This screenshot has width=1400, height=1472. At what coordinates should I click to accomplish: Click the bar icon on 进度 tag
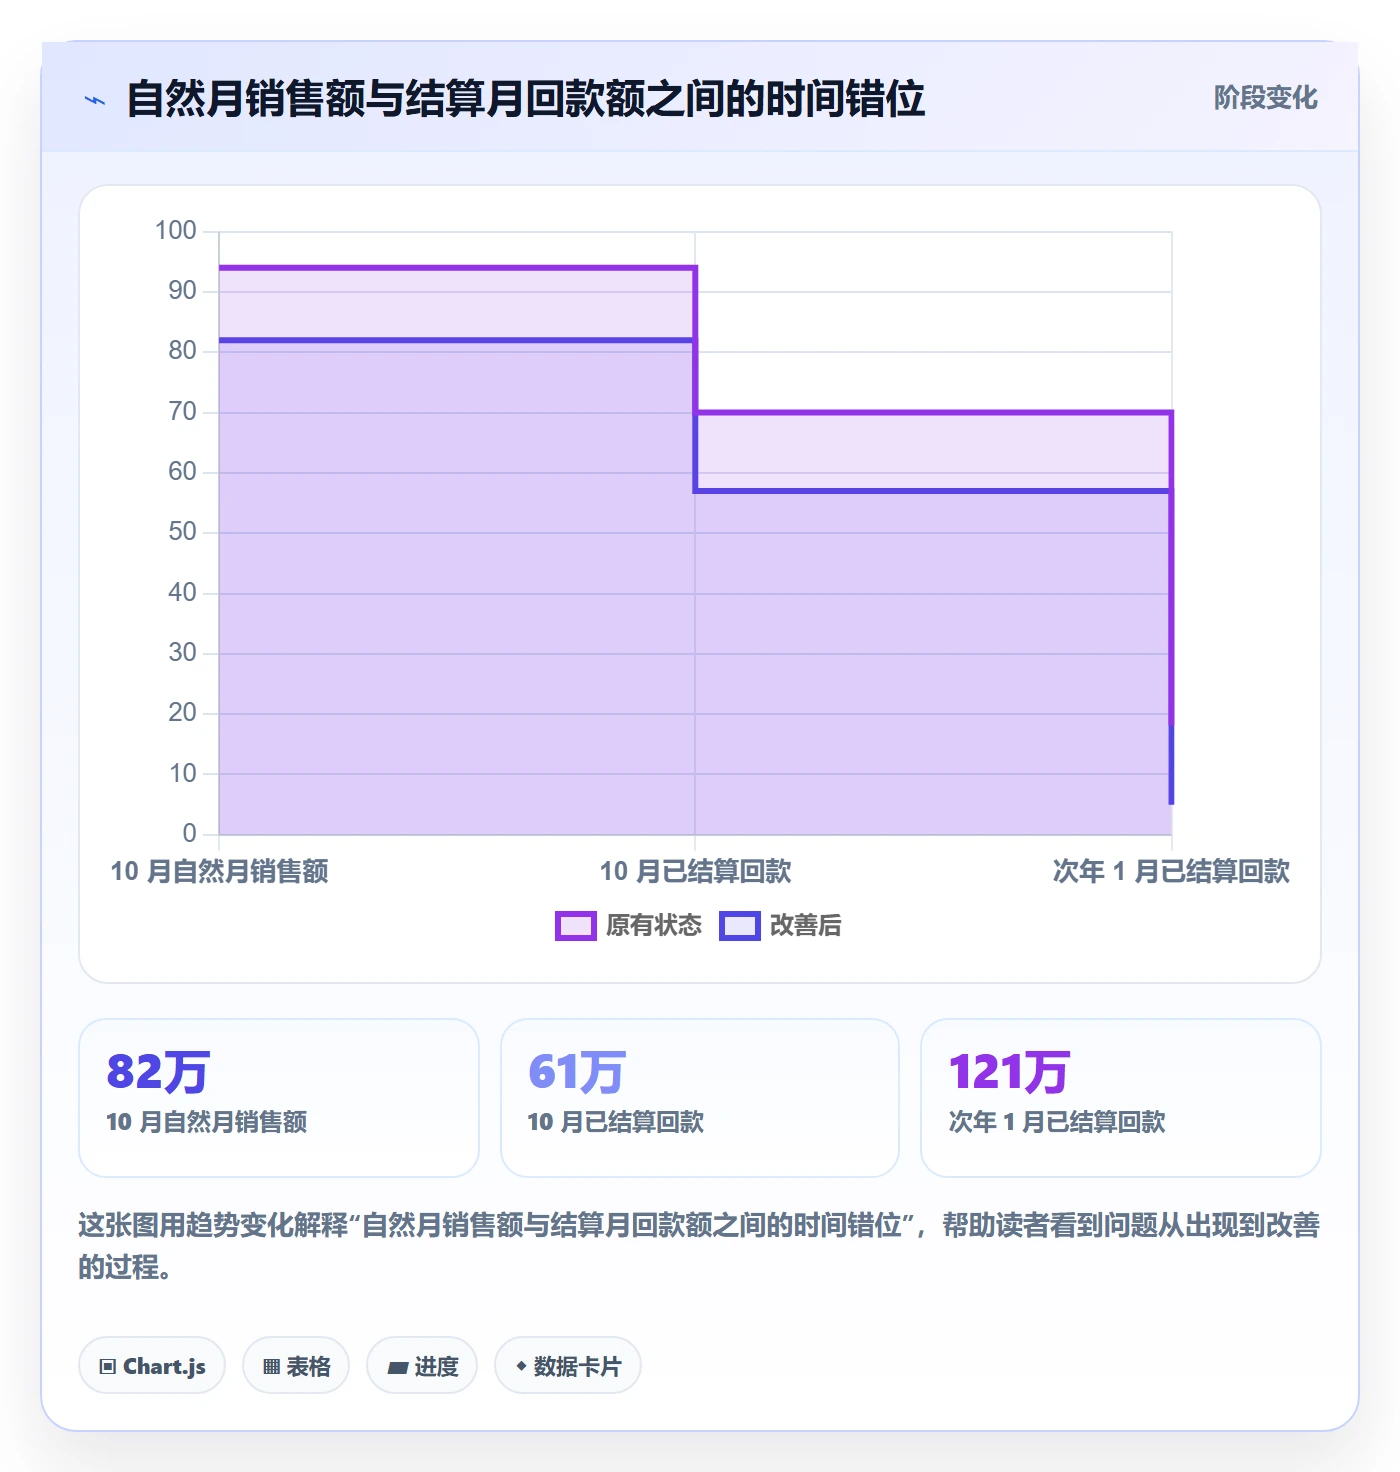pyautogui.click(x=397, y=1367)
